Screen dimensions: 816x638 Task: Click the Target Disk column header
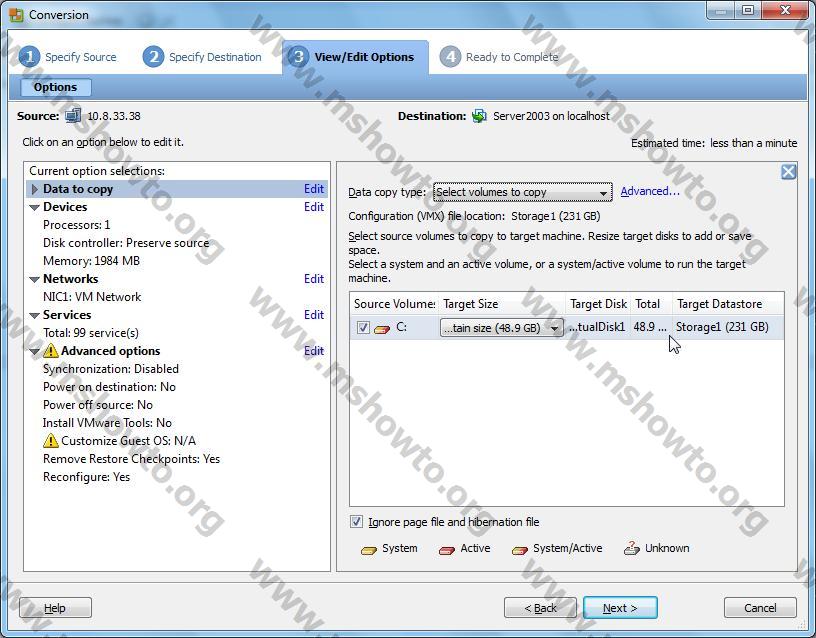coord(598,303)
